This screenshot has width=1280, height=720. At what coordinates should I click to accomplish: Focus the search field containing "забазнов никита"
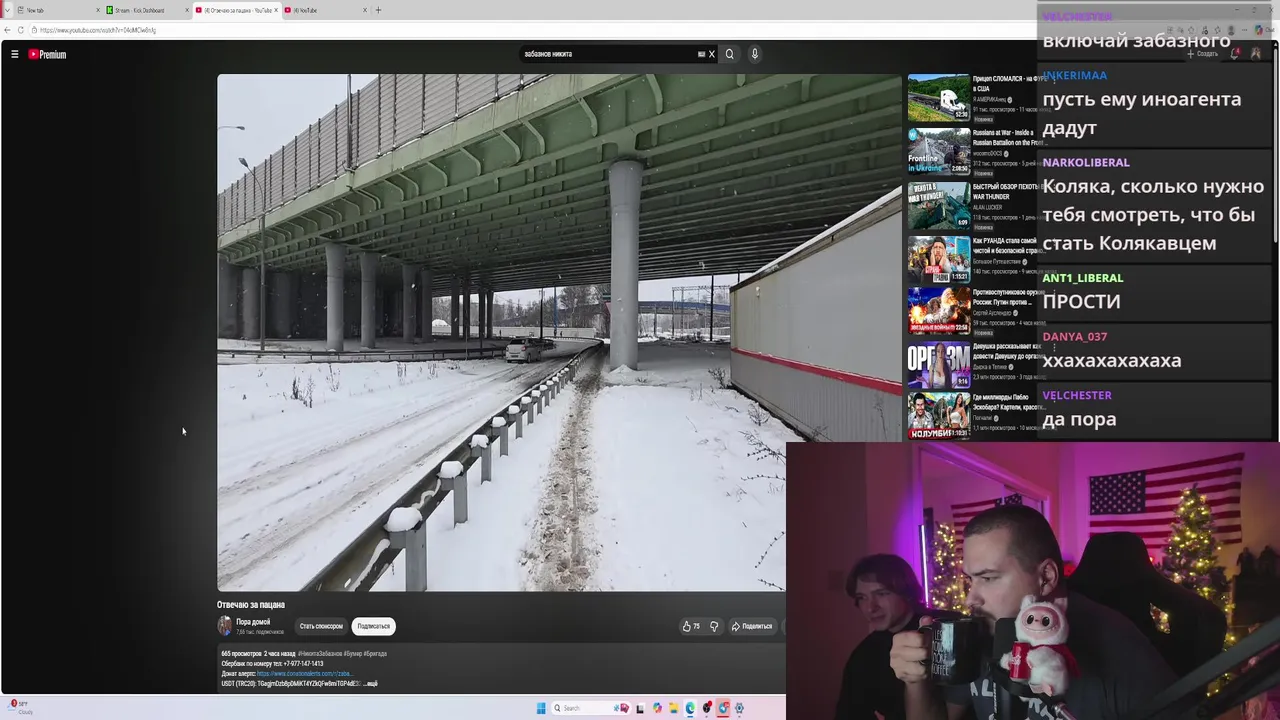tap(608, 54)
